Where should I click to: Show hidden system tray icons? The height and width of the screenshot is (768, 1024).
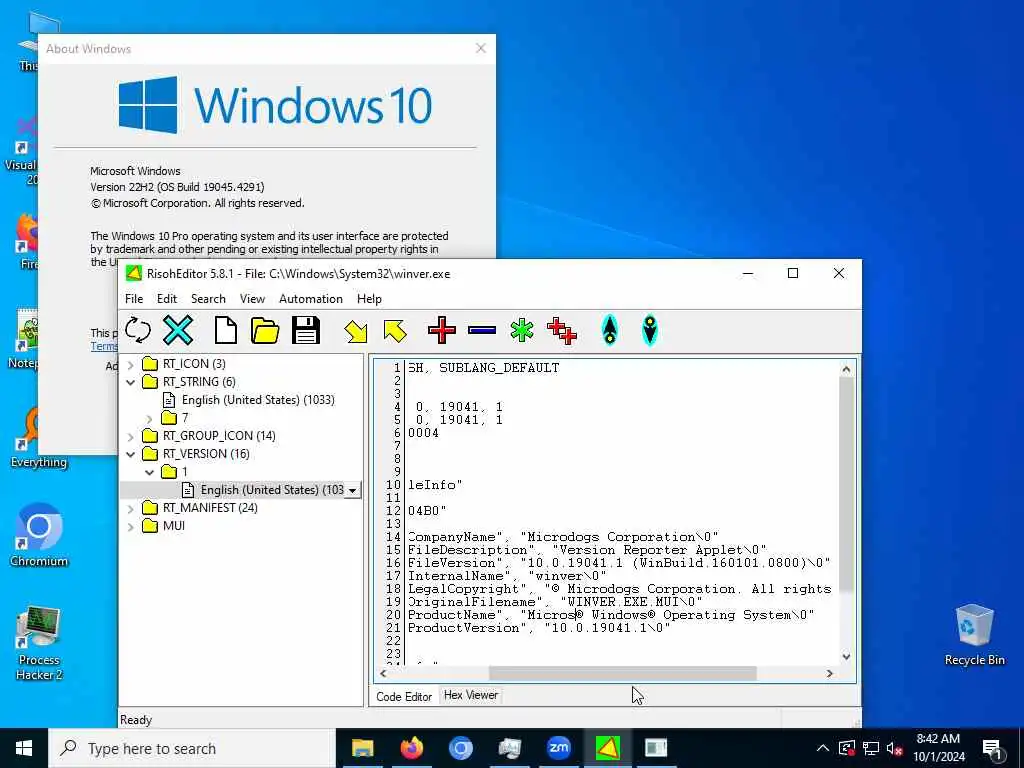tap(823, 748)
